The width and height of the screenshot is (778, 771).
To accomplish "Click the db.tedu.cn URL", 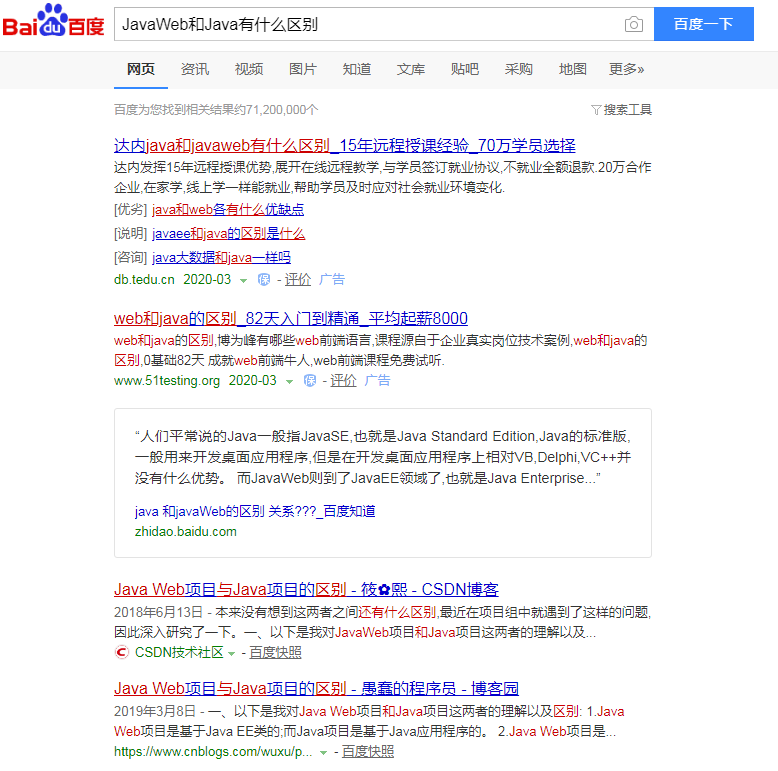I will pyautogui.click(x=144, y=280).
